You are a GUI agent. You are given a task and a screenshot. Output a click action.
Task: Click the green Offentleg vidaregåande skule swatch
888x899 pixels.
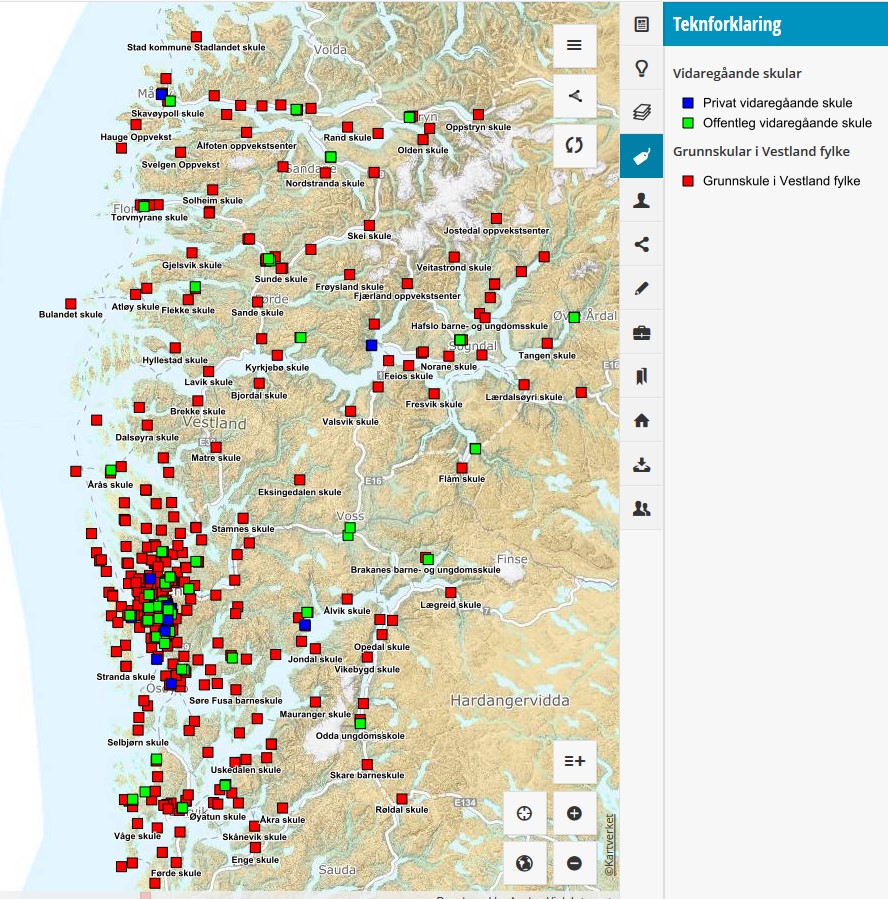click(x=687, y=123)
